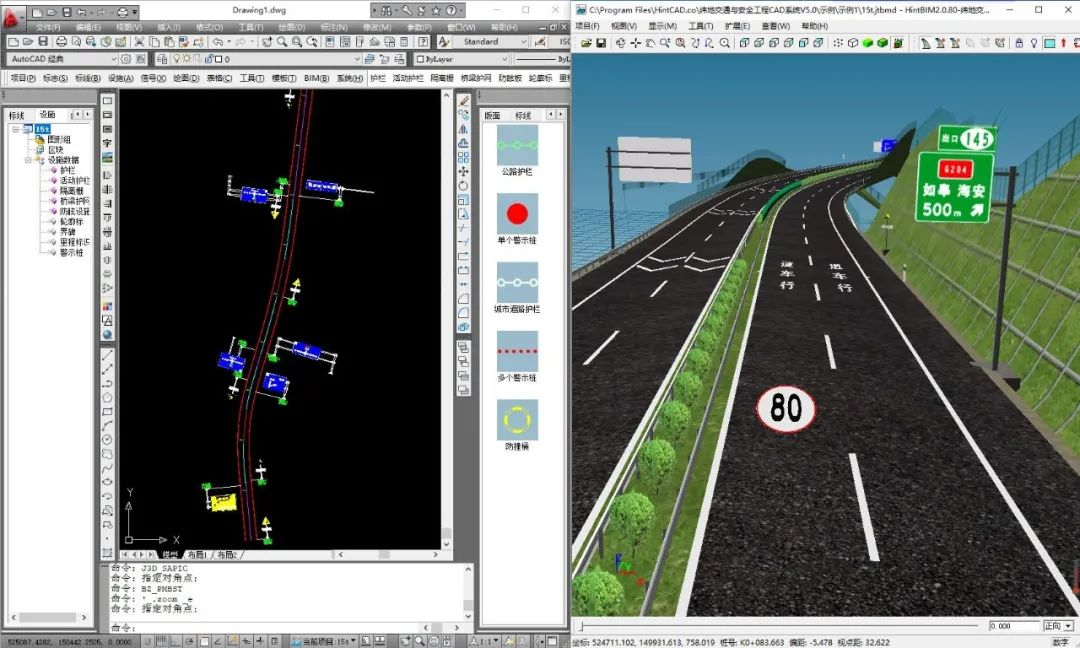The height and width of the screenshot is (648, 1080).
Task: Click Save in the AutoCAD quick access toolbar
Action: tap(67, 12)
